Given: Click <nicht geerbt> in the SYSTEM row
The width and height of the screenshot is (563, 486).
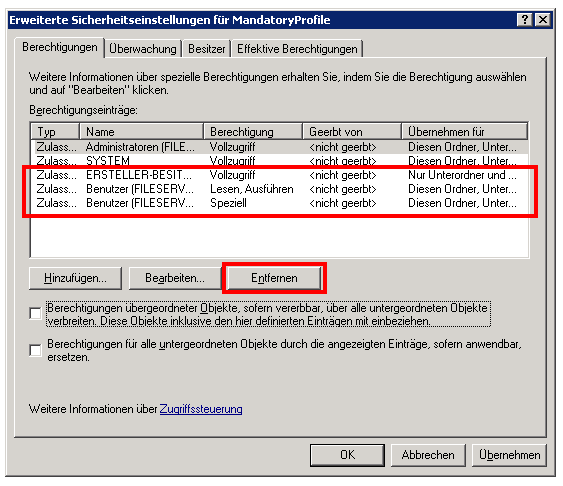Looking at the screenshot, I should click(343, 161).
